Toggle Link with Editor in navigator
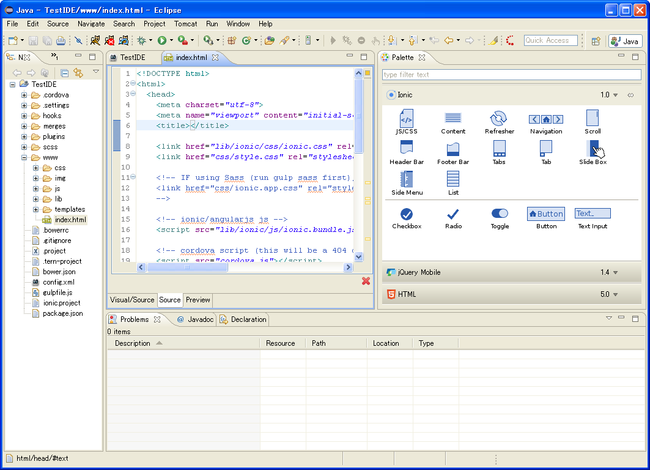Screen dimensions: 650x470 coord(78,73)
